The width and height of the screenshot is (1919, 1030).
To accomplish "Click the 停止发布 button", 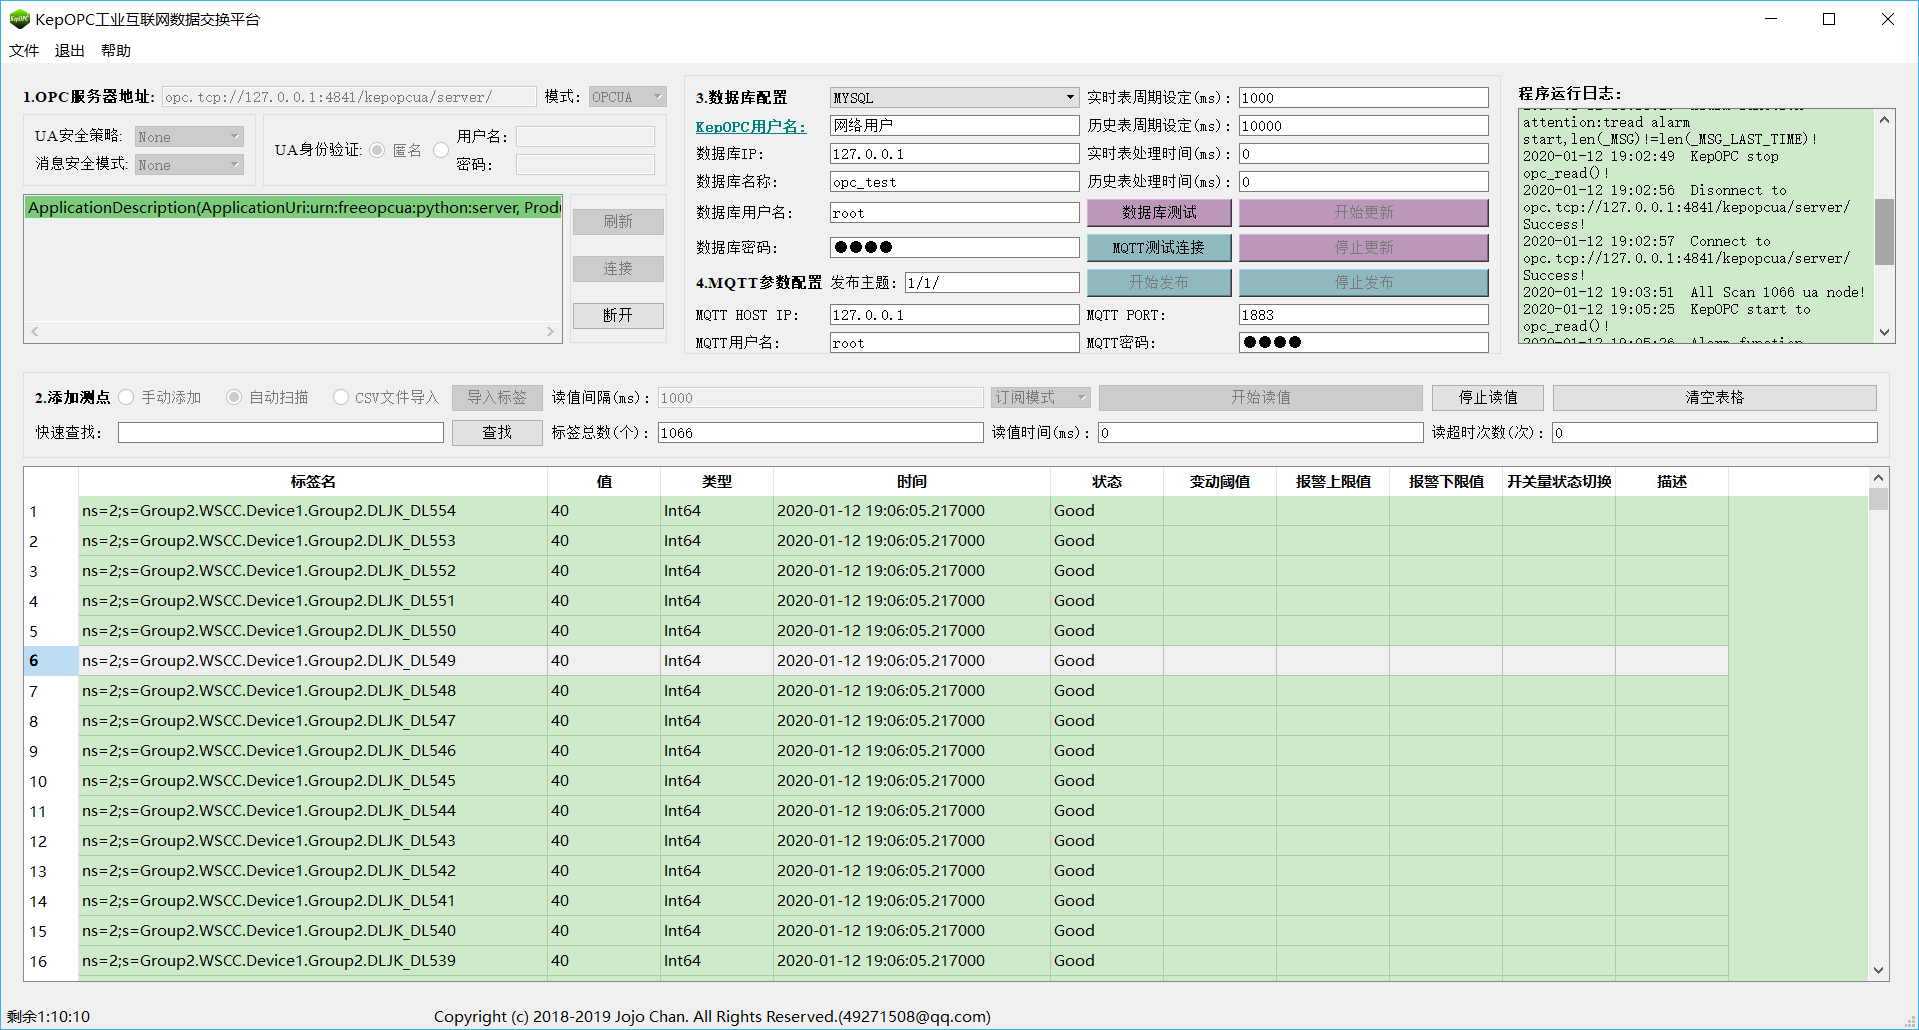I will click(1364, 283).
